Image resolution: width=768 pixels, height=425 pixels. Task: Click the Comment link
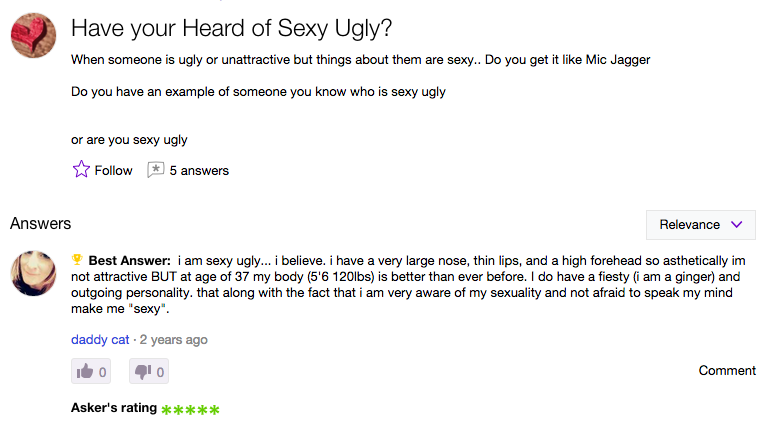[727, 371]
